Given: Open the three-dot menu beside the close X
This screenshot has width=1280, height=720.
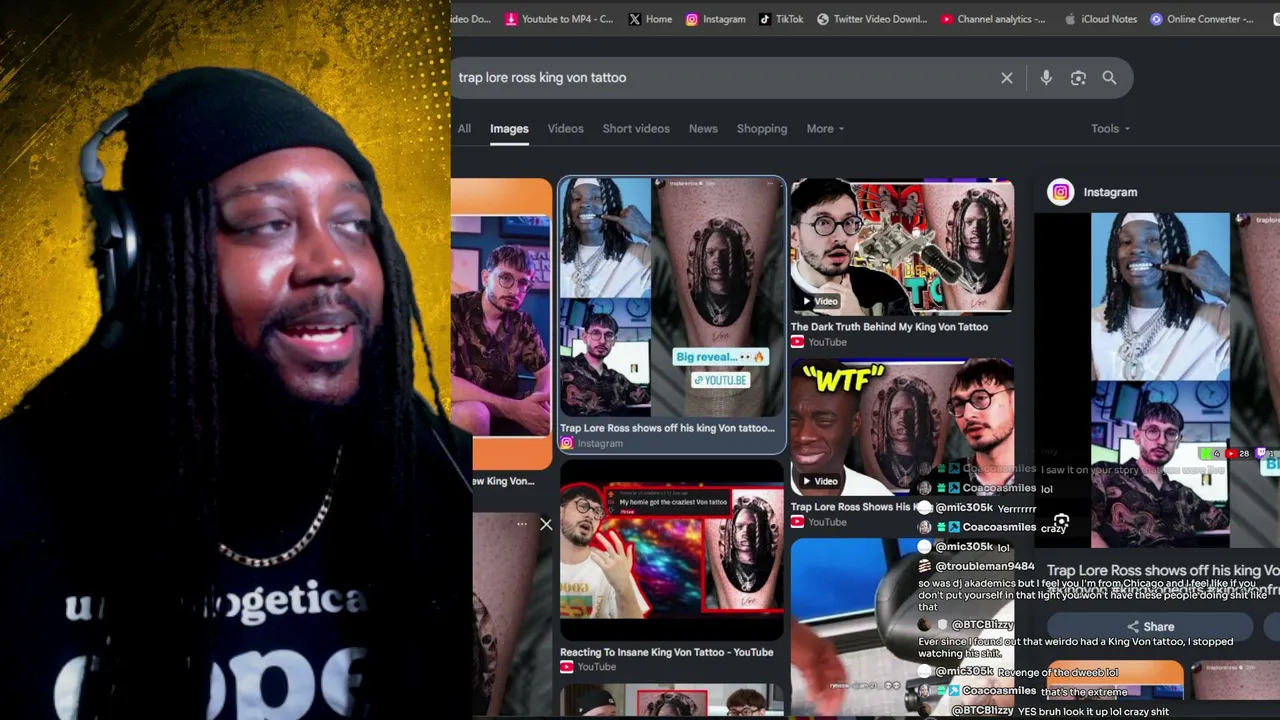Looking at the screenshot, I should (x=521, y=524).
